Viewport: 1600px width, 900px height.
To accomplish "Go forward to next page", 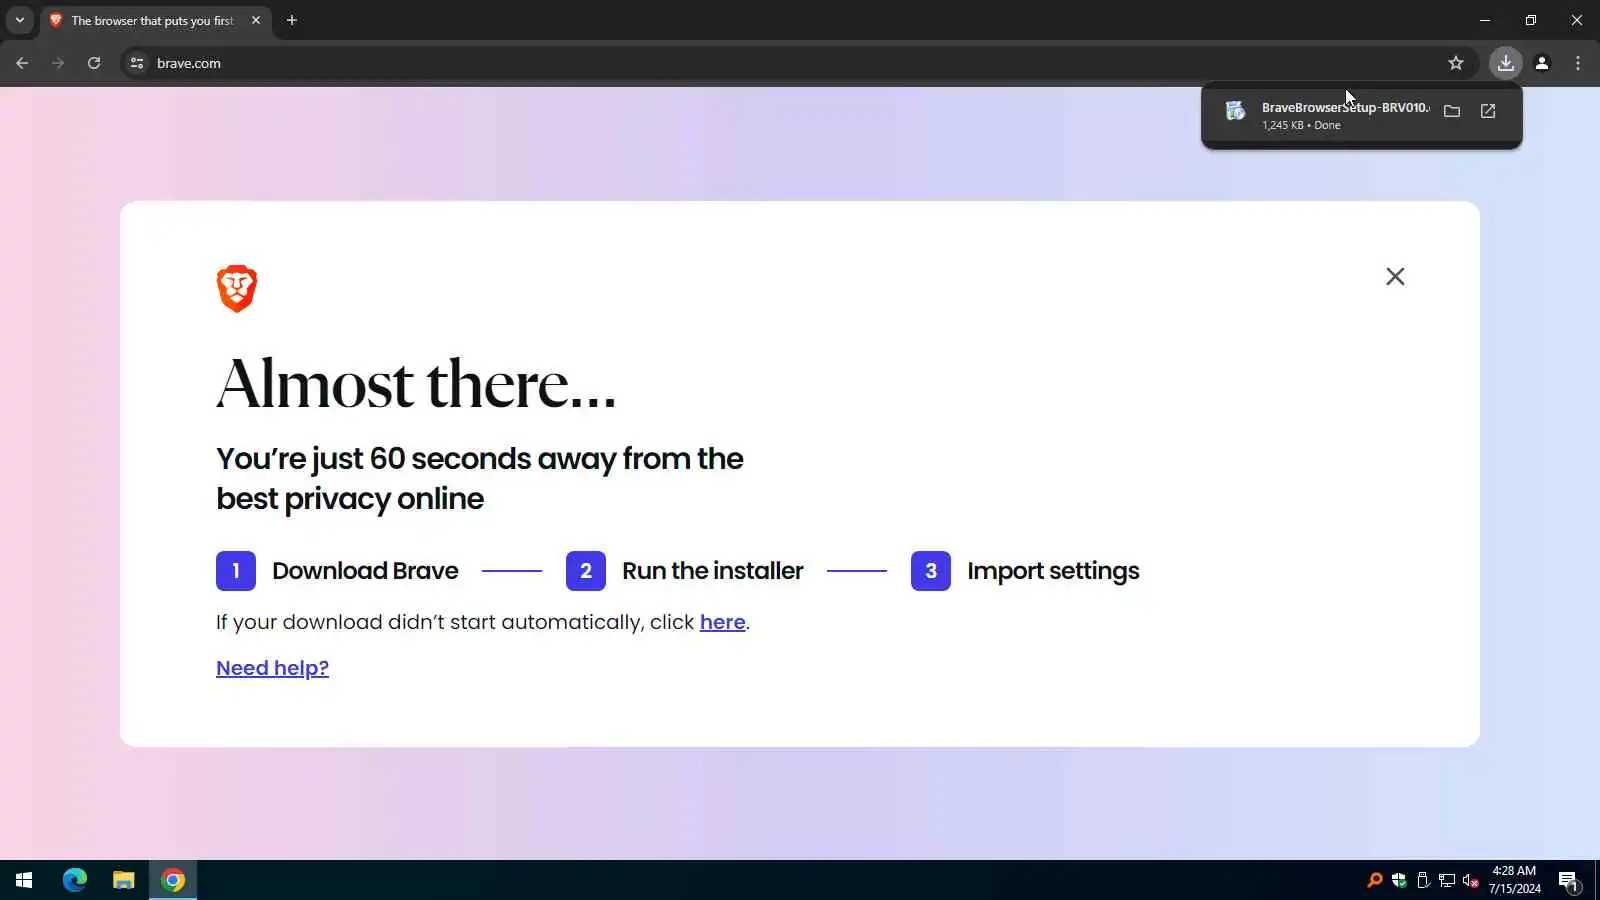I will 58,63.
